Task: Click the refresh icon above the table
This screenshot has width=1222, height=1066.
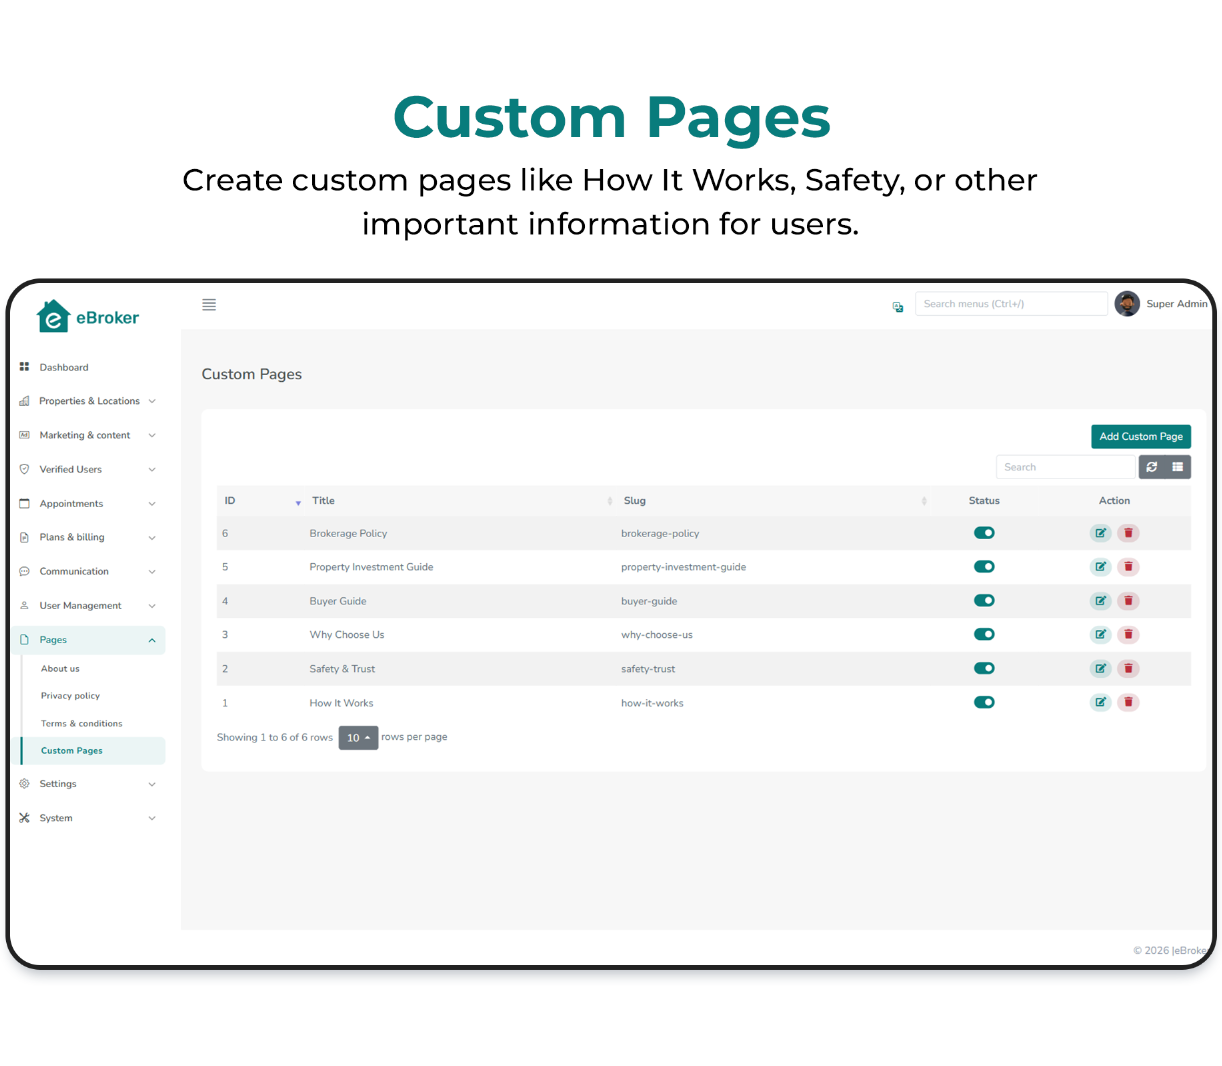Action: point(1151,466)
